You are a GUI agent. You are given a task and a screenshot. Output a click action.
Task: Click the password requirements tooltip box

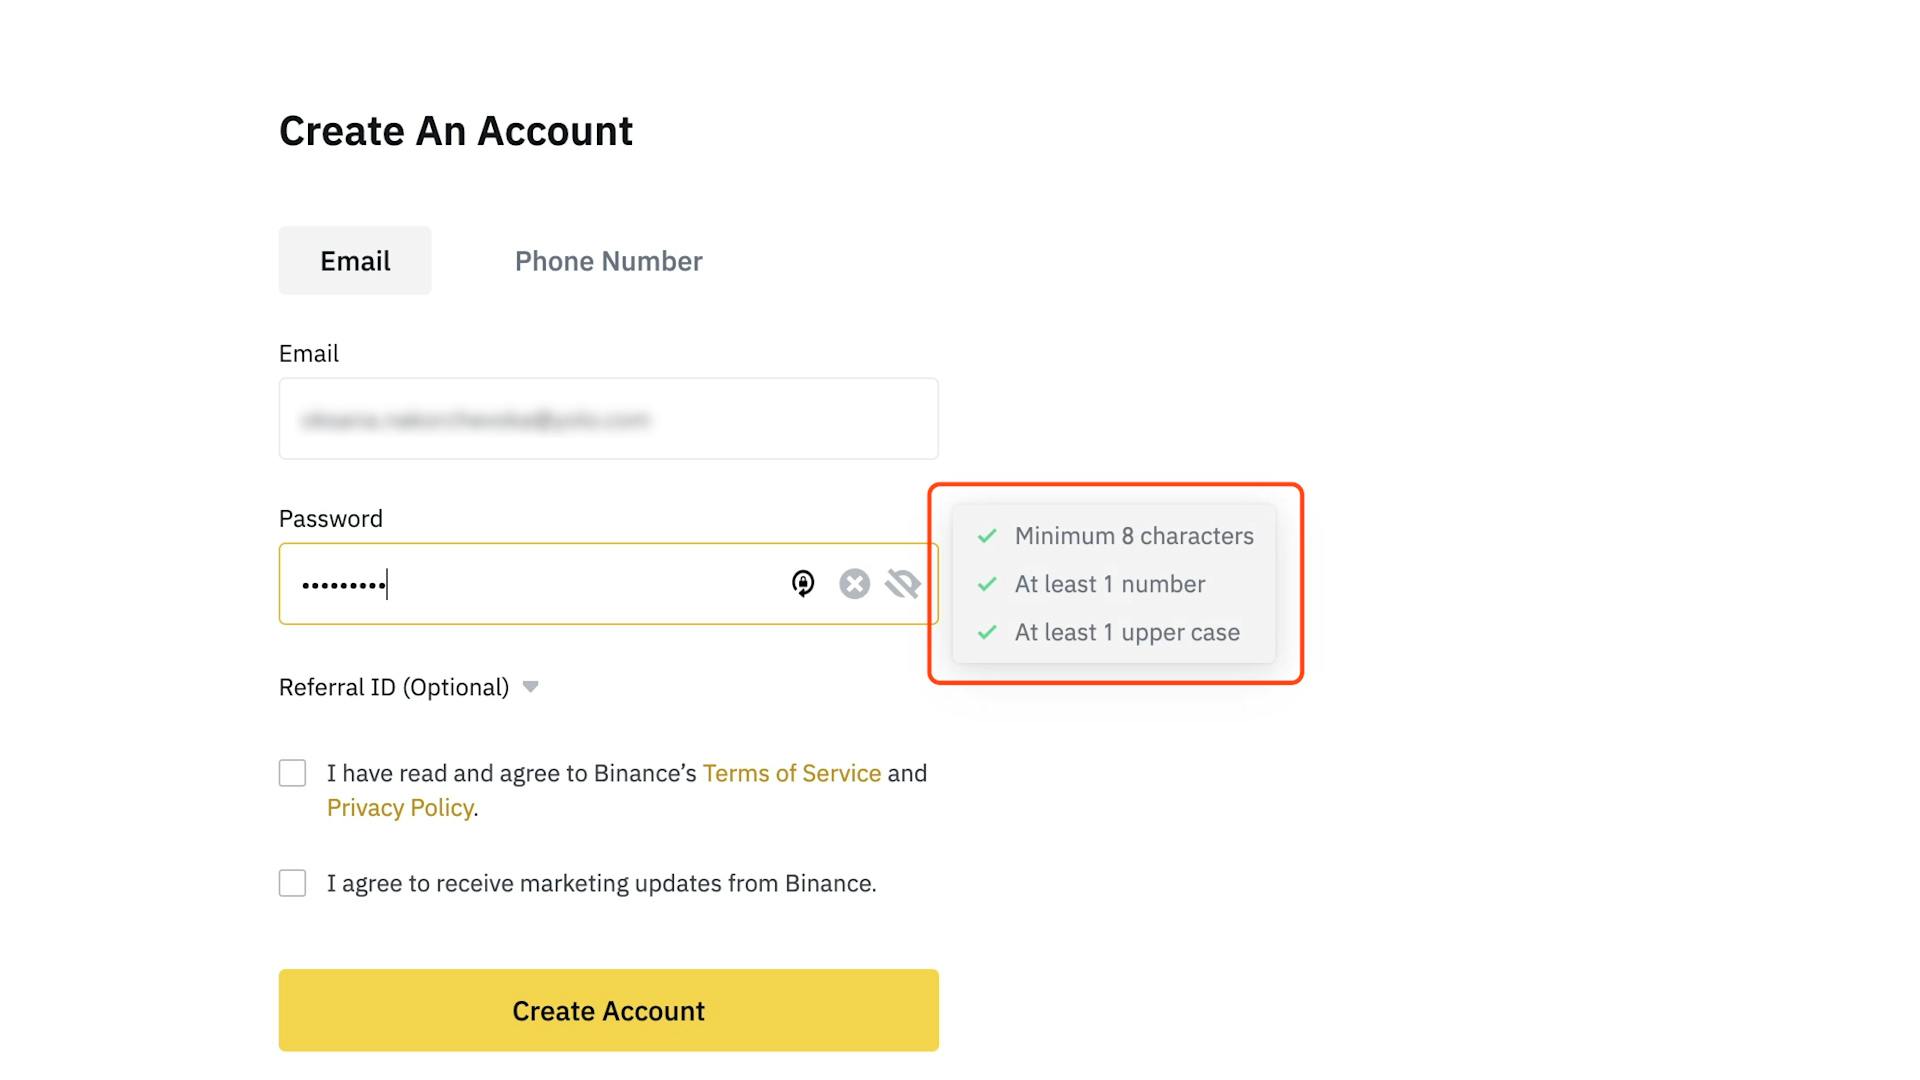(1113, 584)
